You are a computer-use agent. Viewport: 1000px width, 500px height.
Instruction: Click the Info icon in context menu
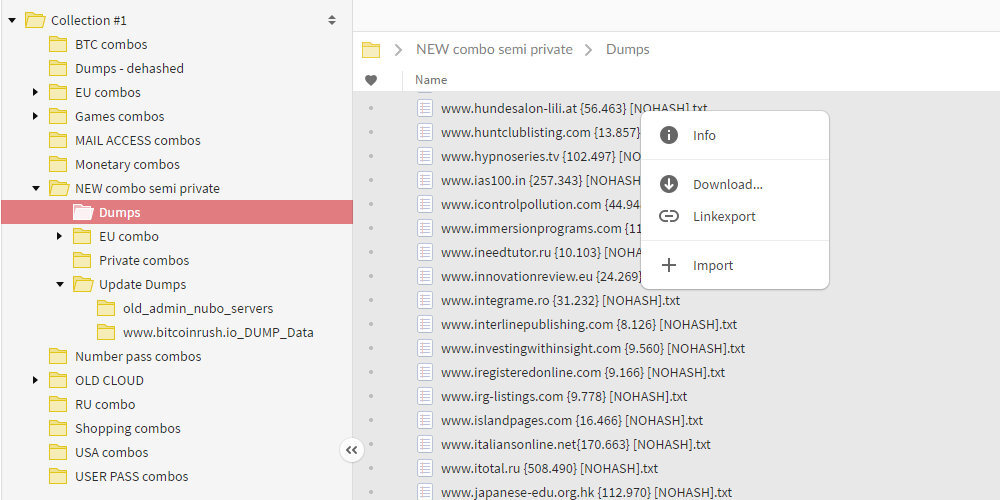669,135
